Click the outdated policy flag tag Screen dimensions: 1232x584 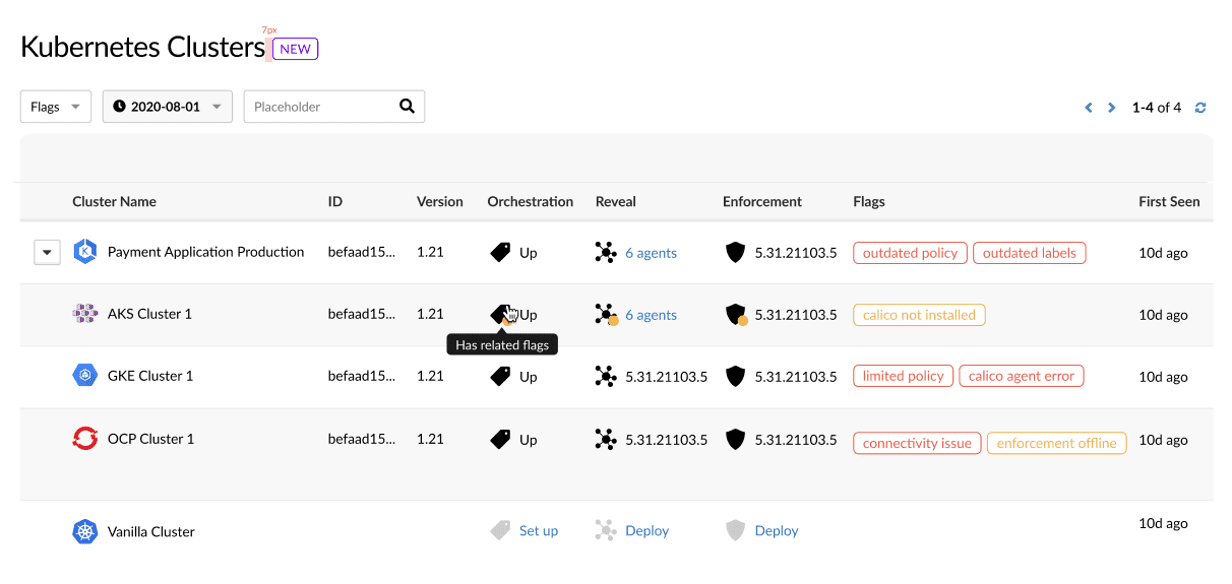click(x=910, y=253)
